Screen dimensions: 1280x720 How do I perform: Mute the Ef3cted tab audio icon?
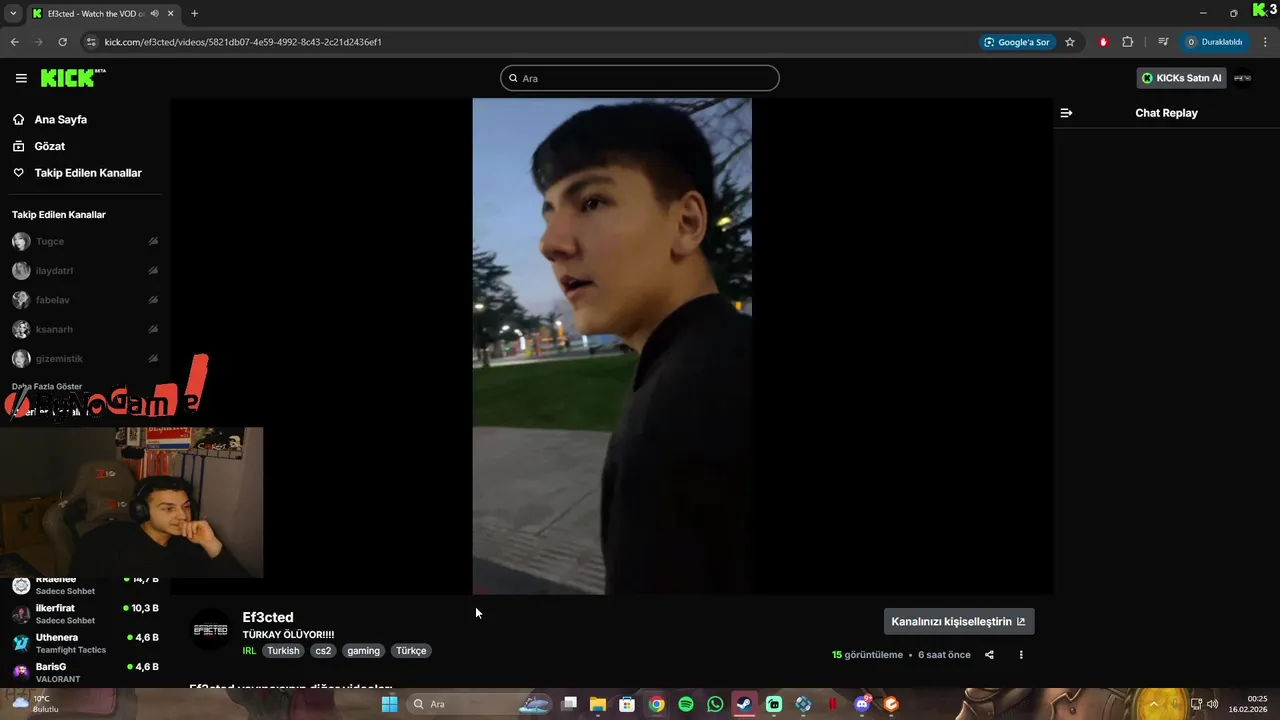[x=155, y=13]
